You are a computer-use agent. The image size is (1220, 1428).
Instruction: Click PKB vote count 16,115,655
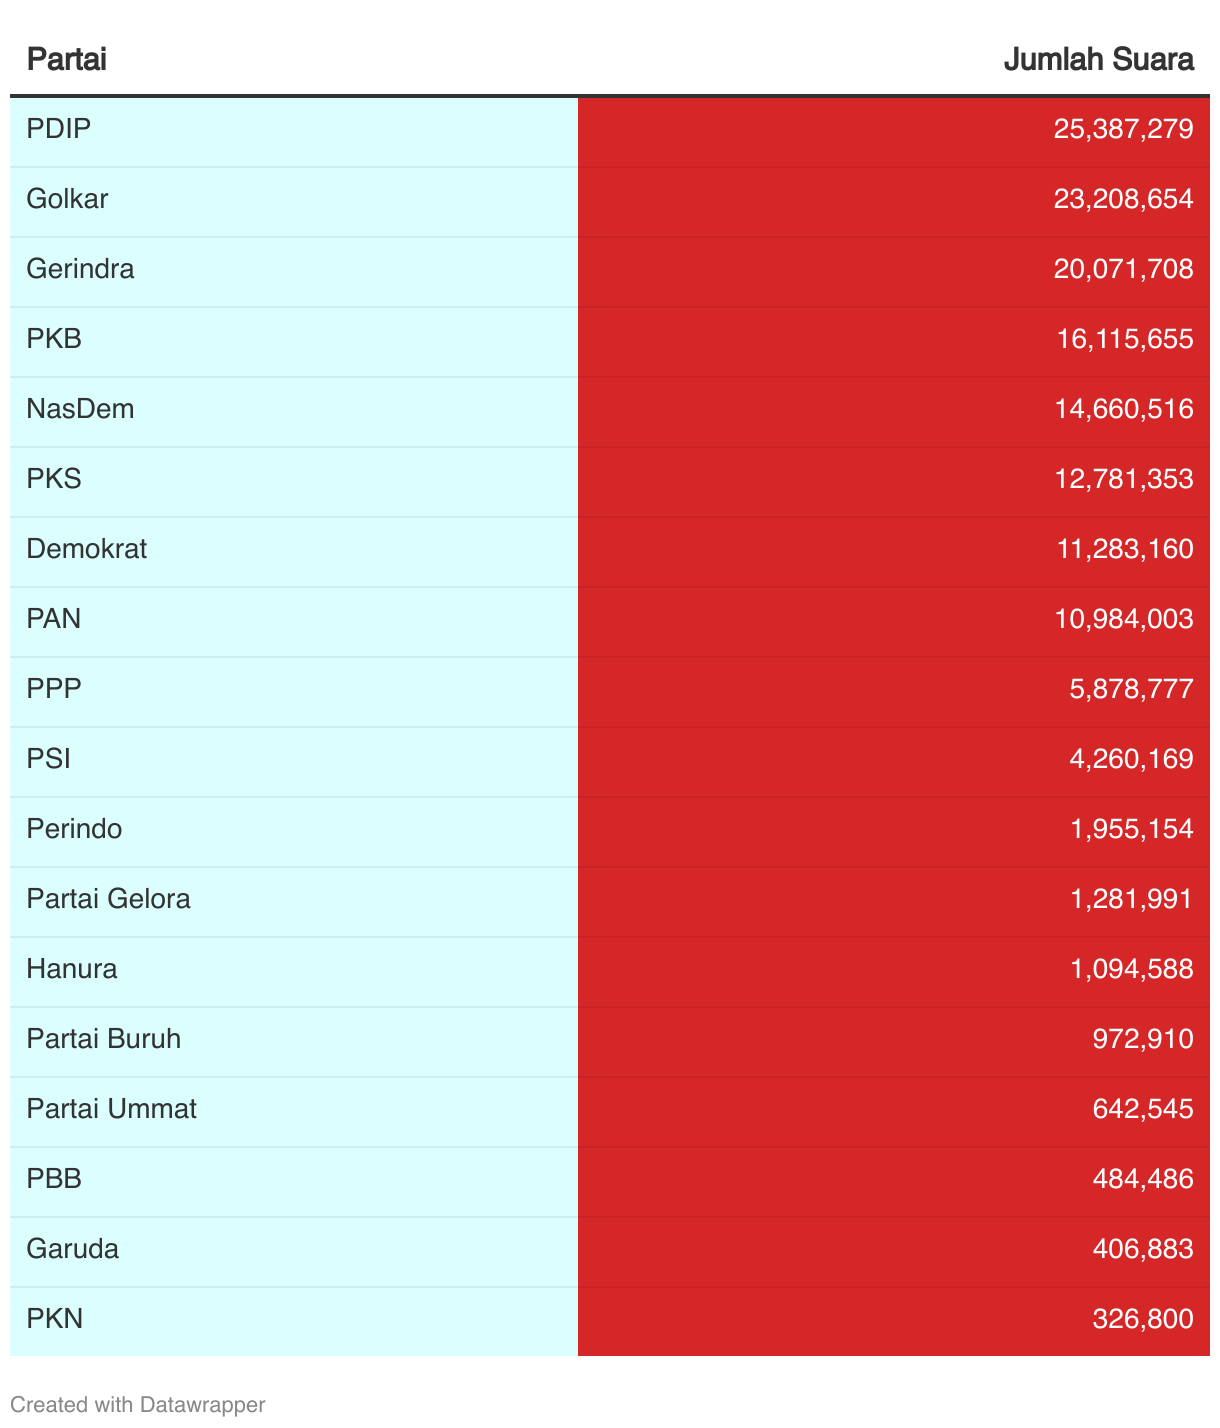(1125, 339)
